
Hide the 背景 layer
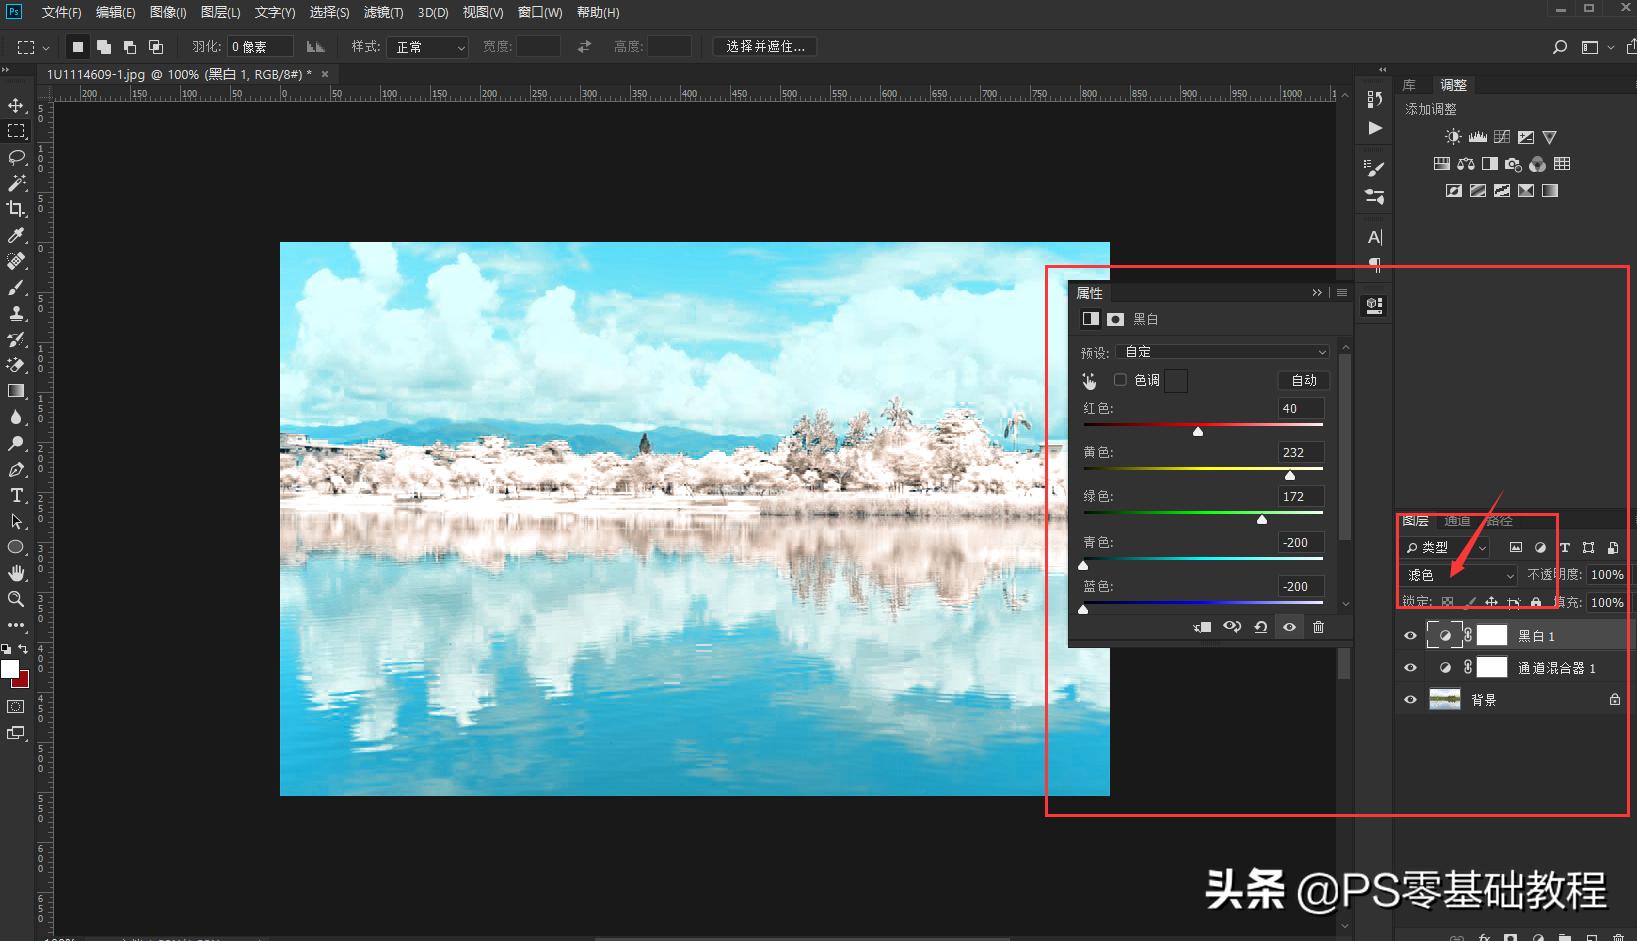tap(1410, 700)
